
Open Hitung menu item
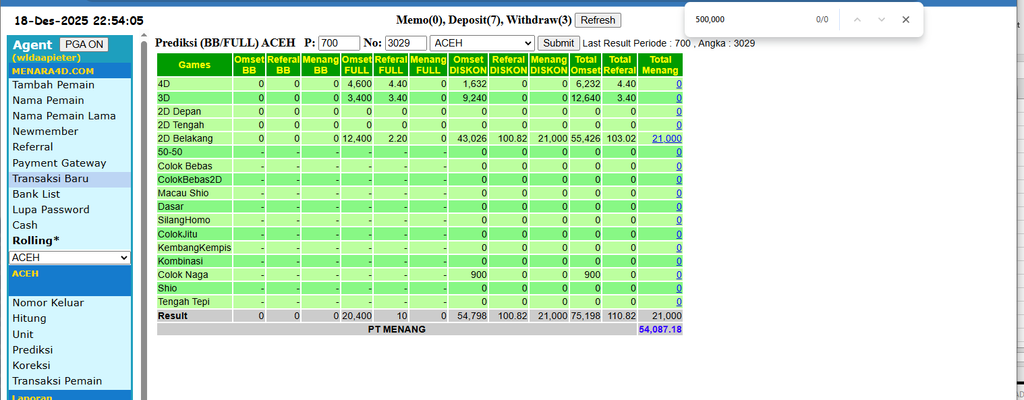pos(29,318)
